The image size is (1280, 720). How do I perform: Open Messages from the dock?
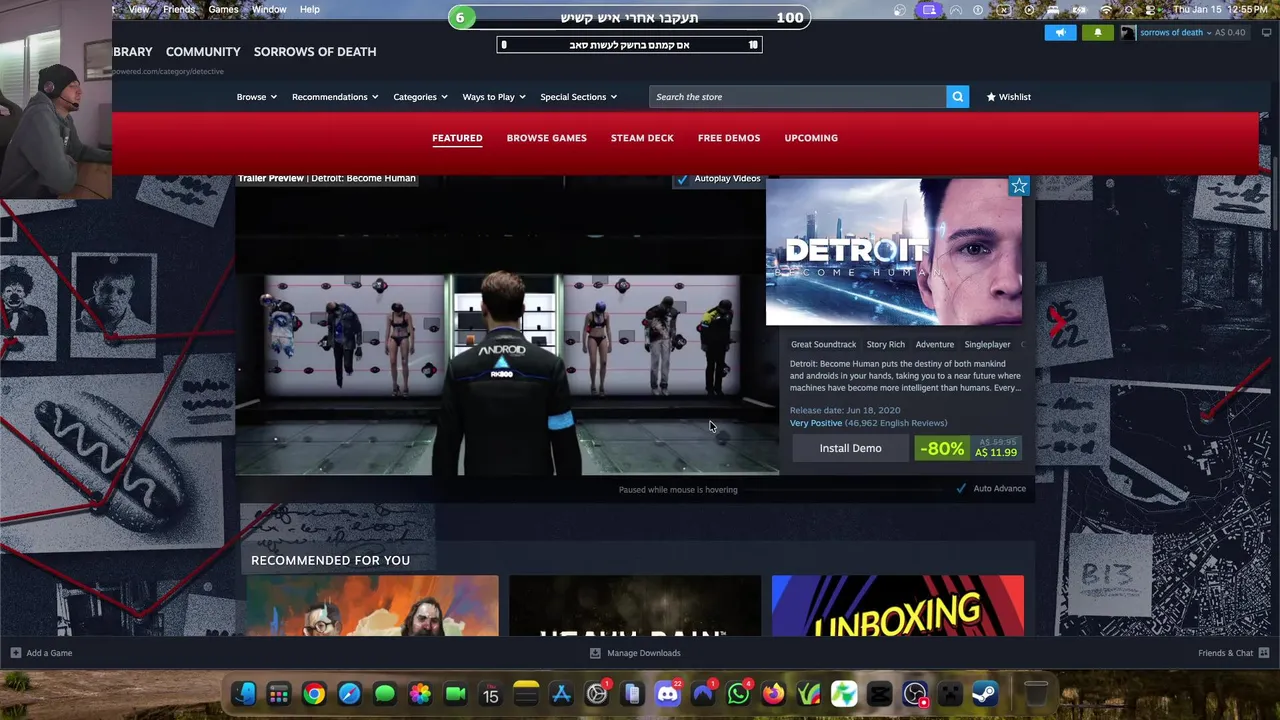pyautogui.click(x=385, y=694)
